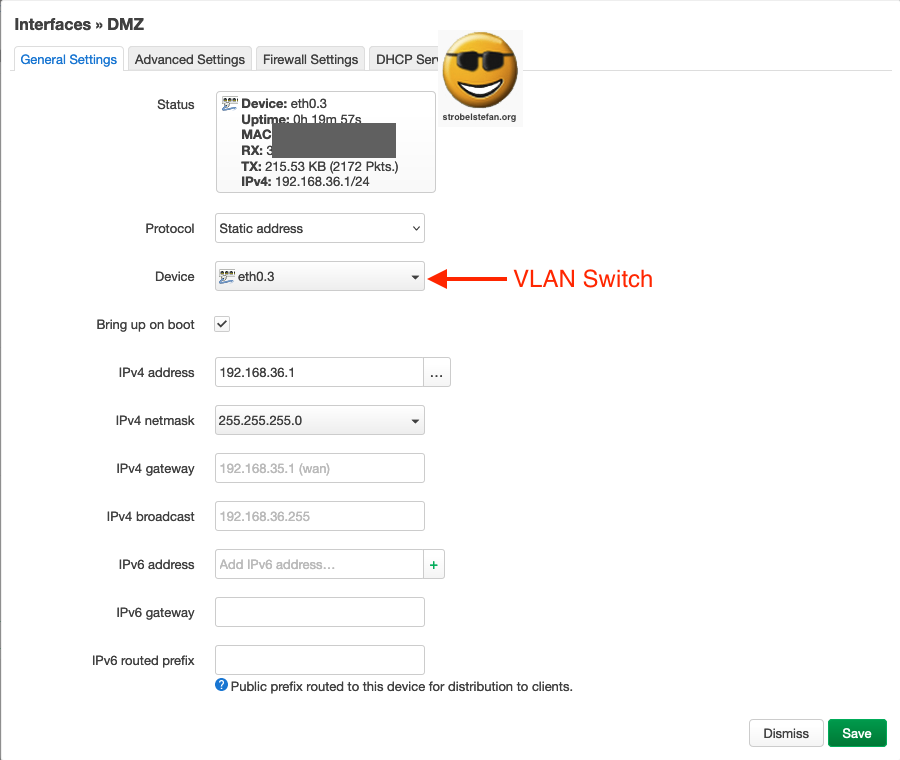The width and height of the screenshot is (900, 760).
Task: Toggle the Bring up on boot checkbox
Action: (221, 324)
